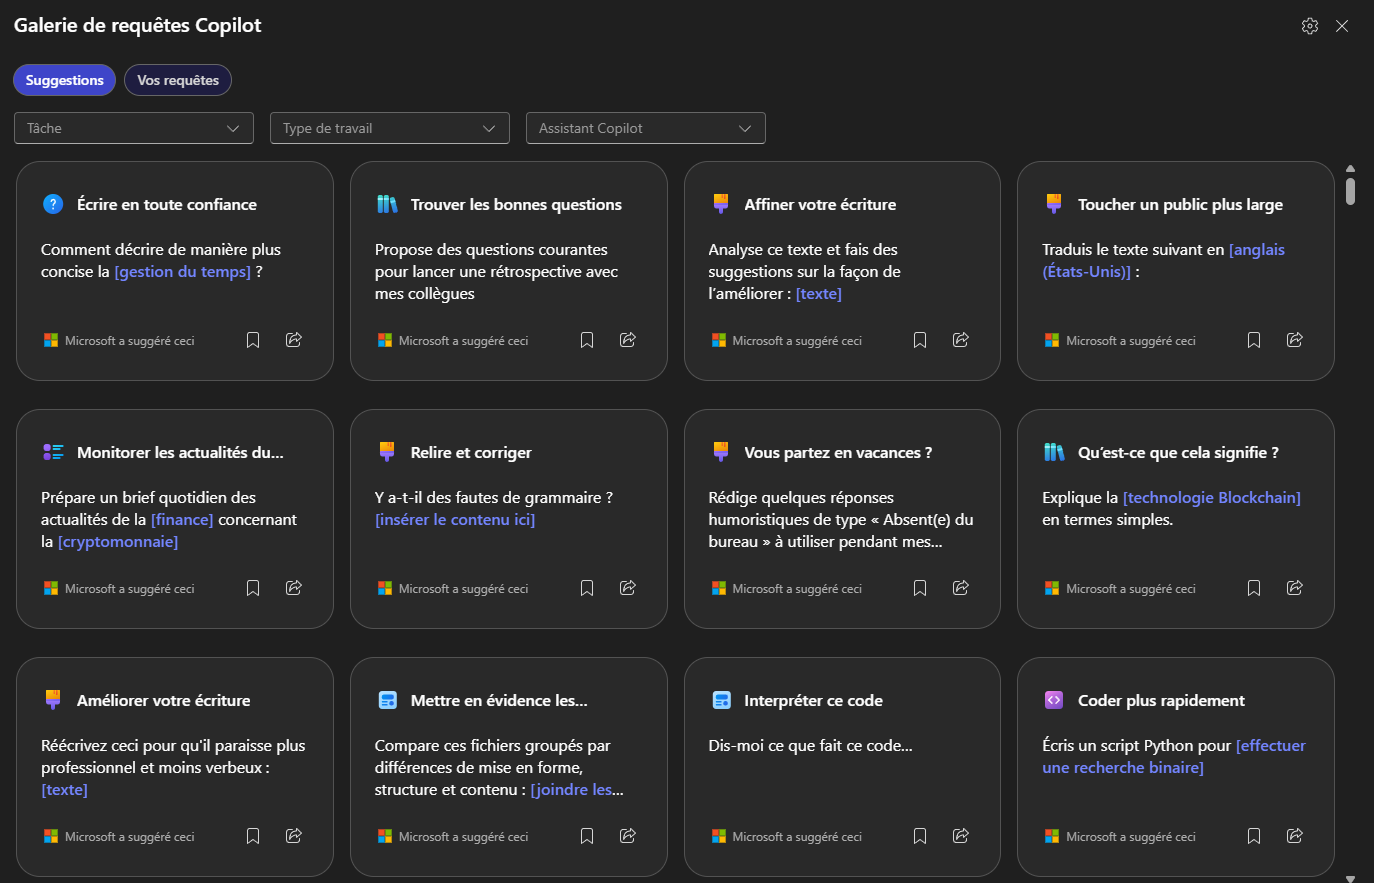Bookmark the 'Mettre en évidence les...' prompt
The width and height of the screenshot is (1374, 883).
587,836
